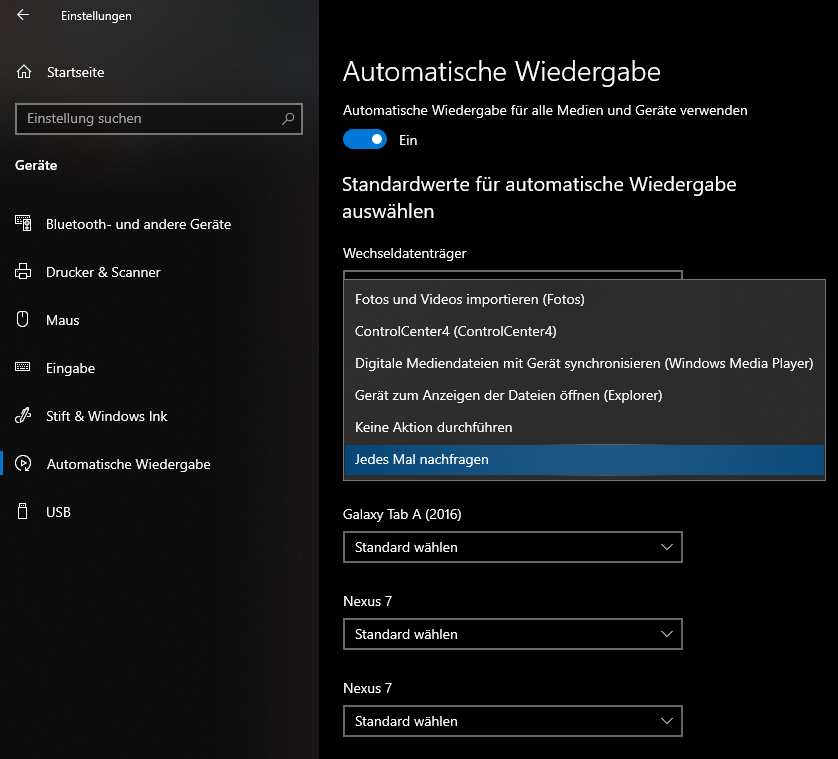This screenshot has height=759, width=838.
Task: Click the back arrow in Einstellungen
Action: [23, 15]
